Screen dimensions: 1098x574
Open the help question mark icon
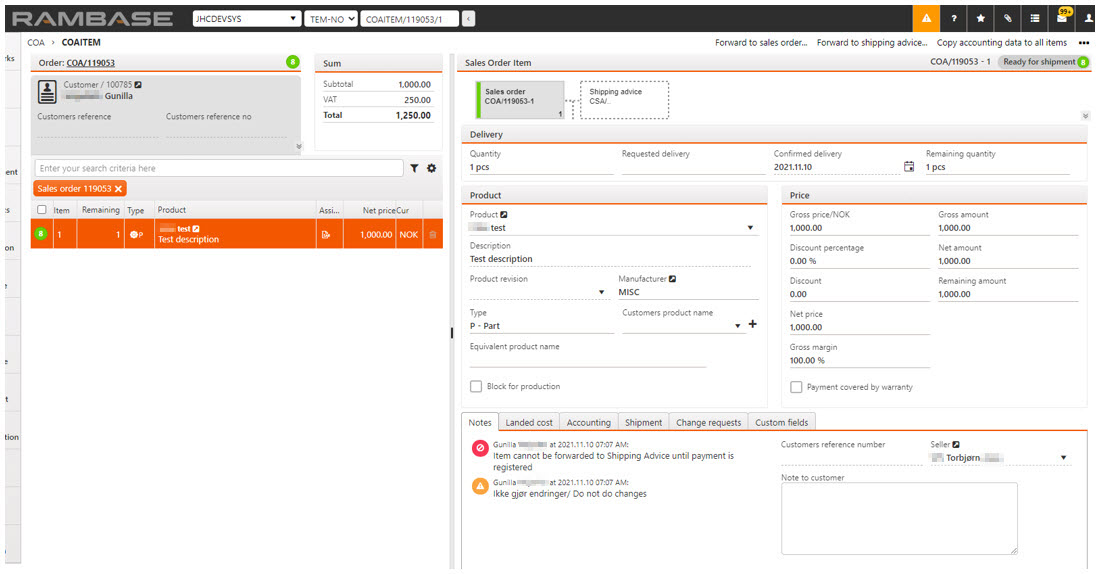coord(954,18)
